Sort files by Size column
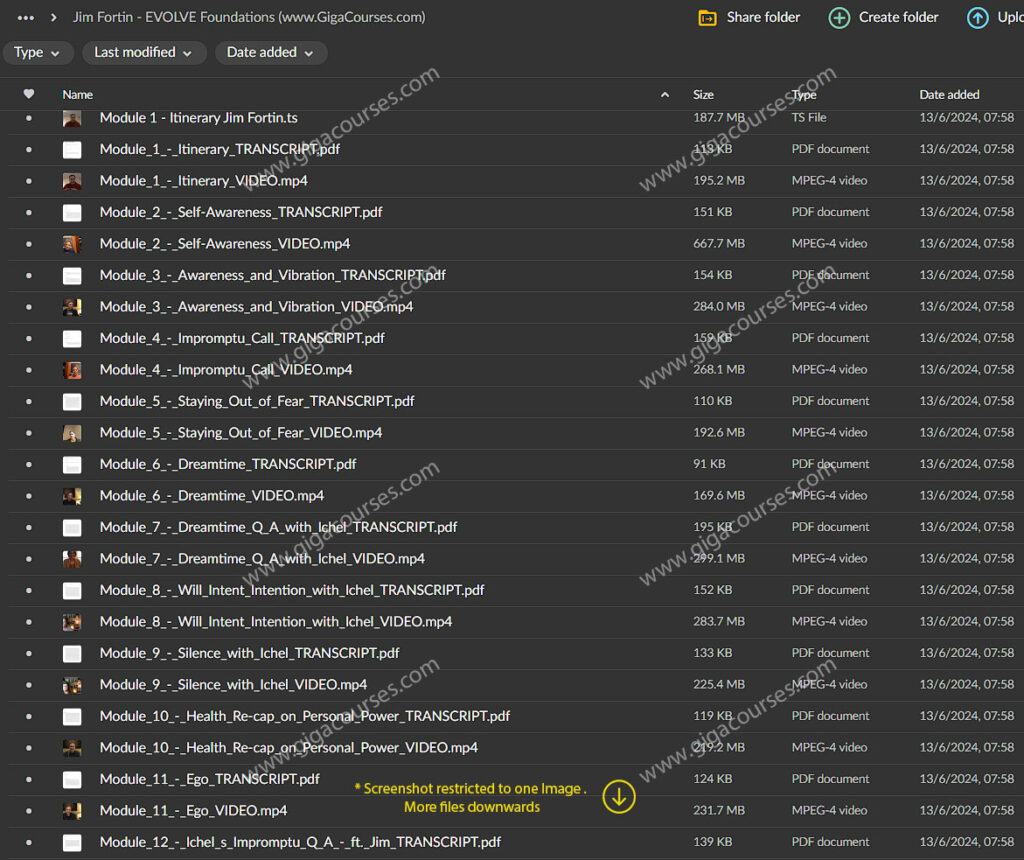This screenshot has height=860, width=1024. [703, 95]
